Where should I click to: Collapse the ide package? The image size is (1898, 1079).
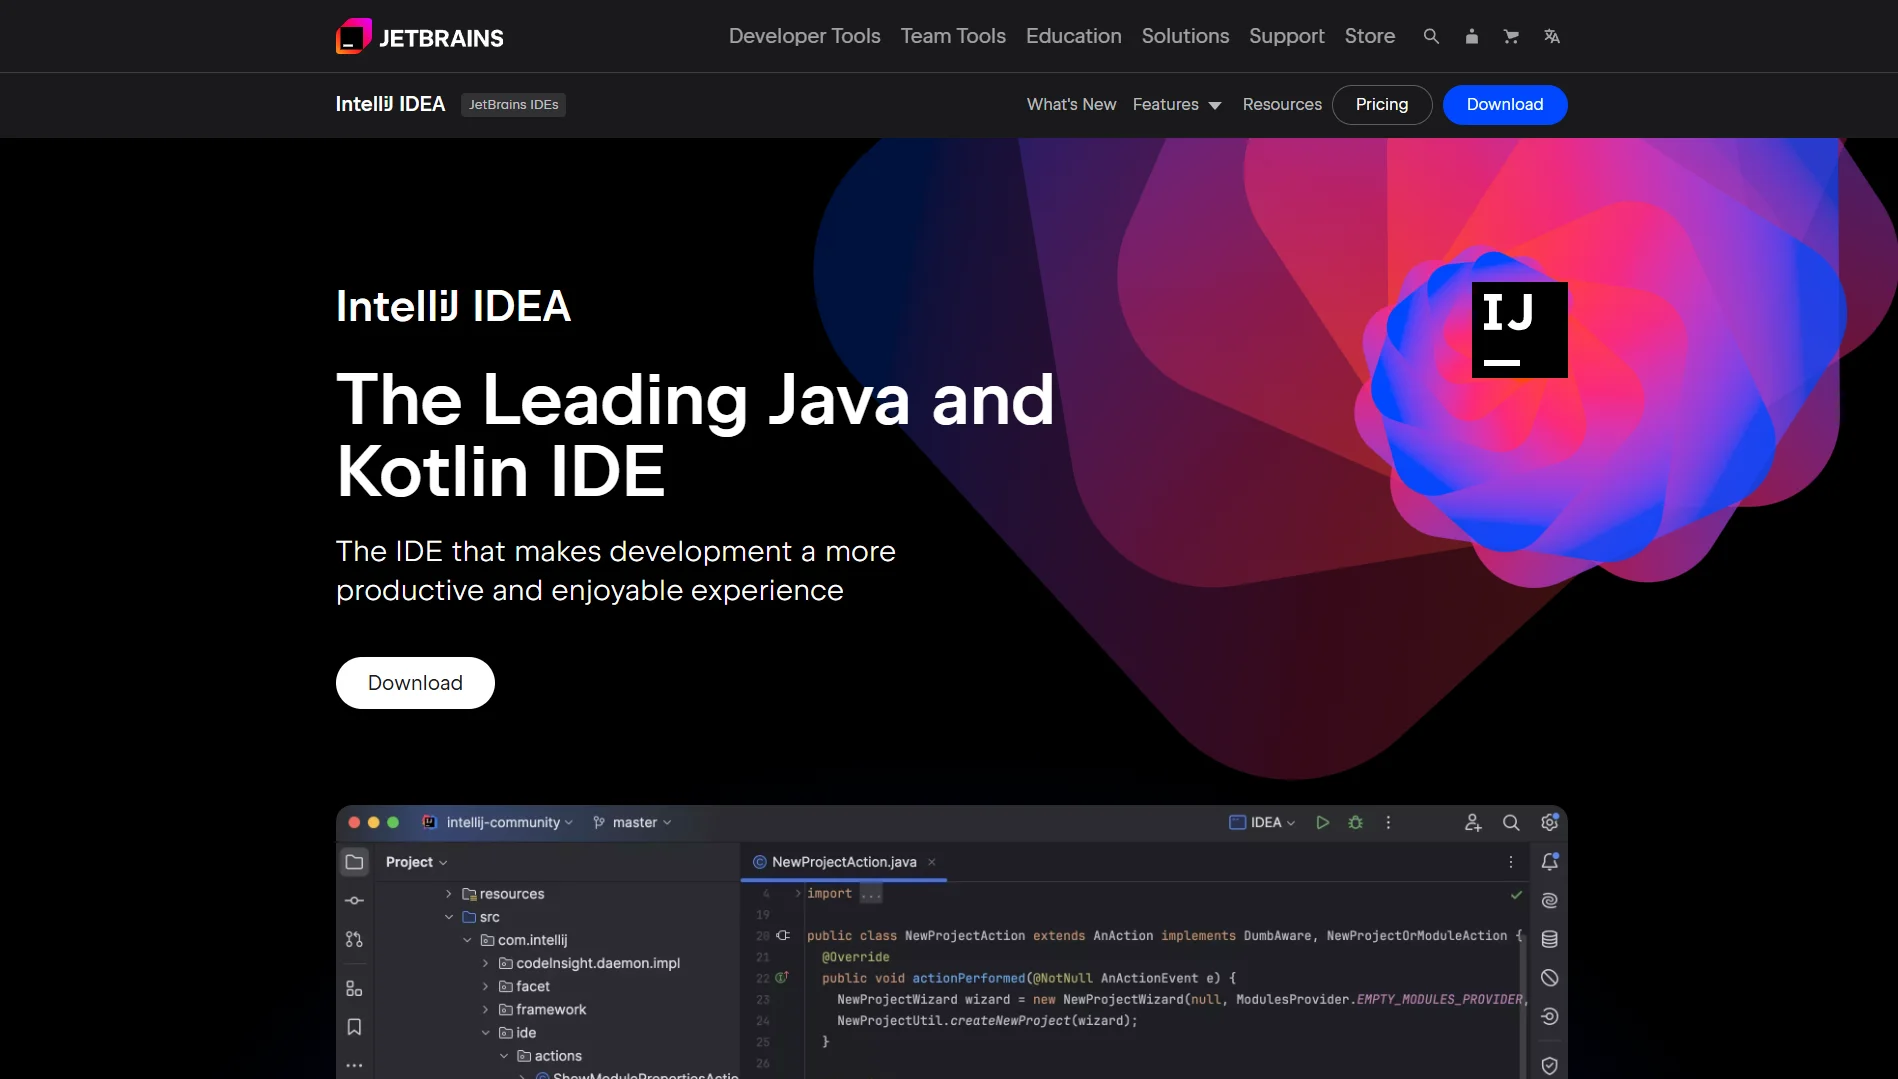pyautogui.click(x=485, y=1032)
